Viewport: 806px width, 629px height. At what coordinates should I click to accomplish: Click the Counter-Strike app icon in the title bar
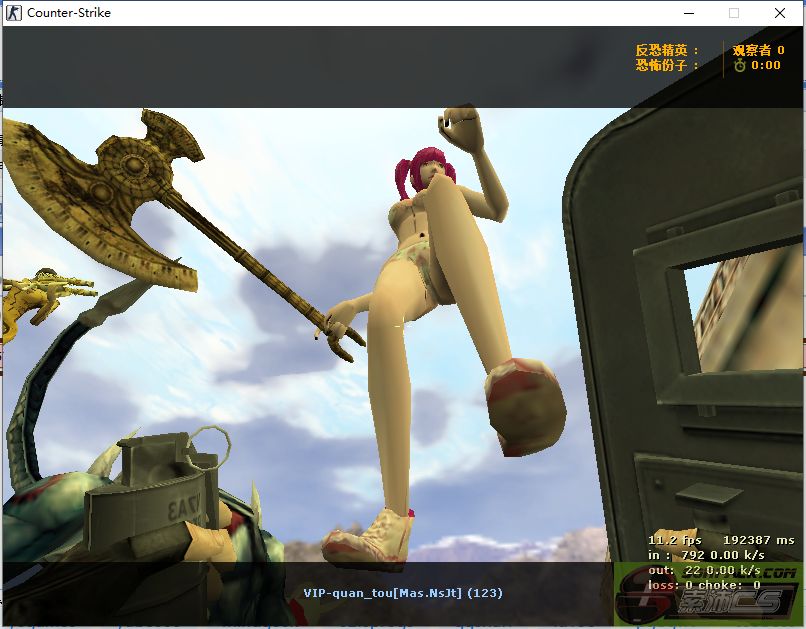click(13, 13)
